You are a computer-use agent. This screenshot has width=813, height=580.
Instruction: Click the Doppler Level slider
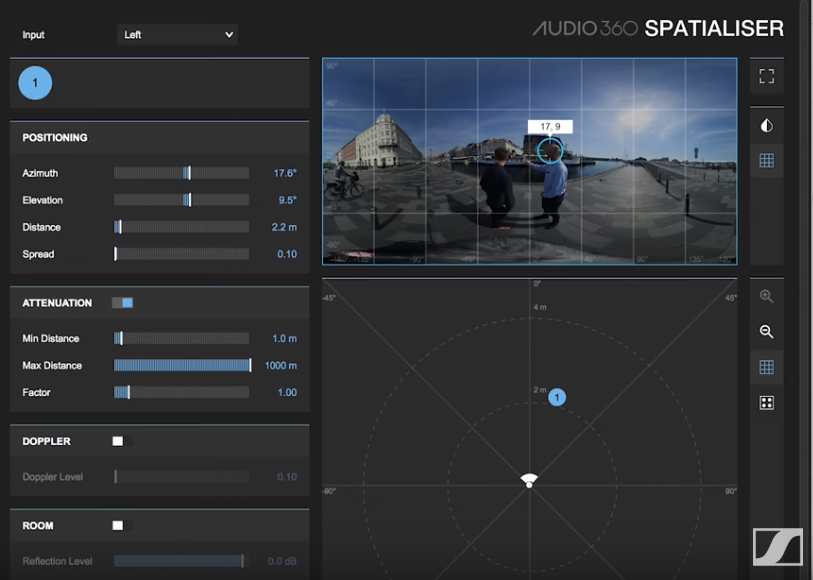point(181,477)
